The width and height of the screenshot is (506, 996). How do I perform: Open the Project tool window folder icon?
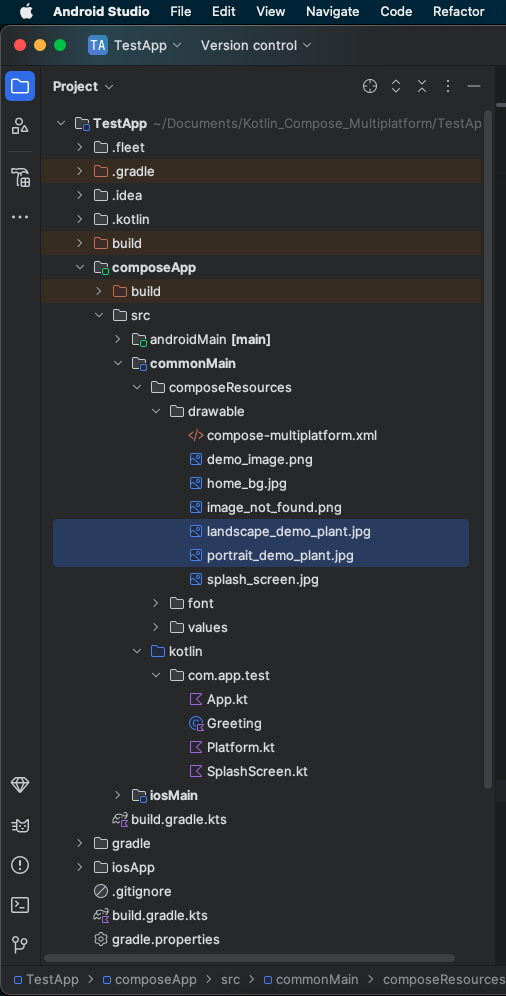(x=20, y=86)
